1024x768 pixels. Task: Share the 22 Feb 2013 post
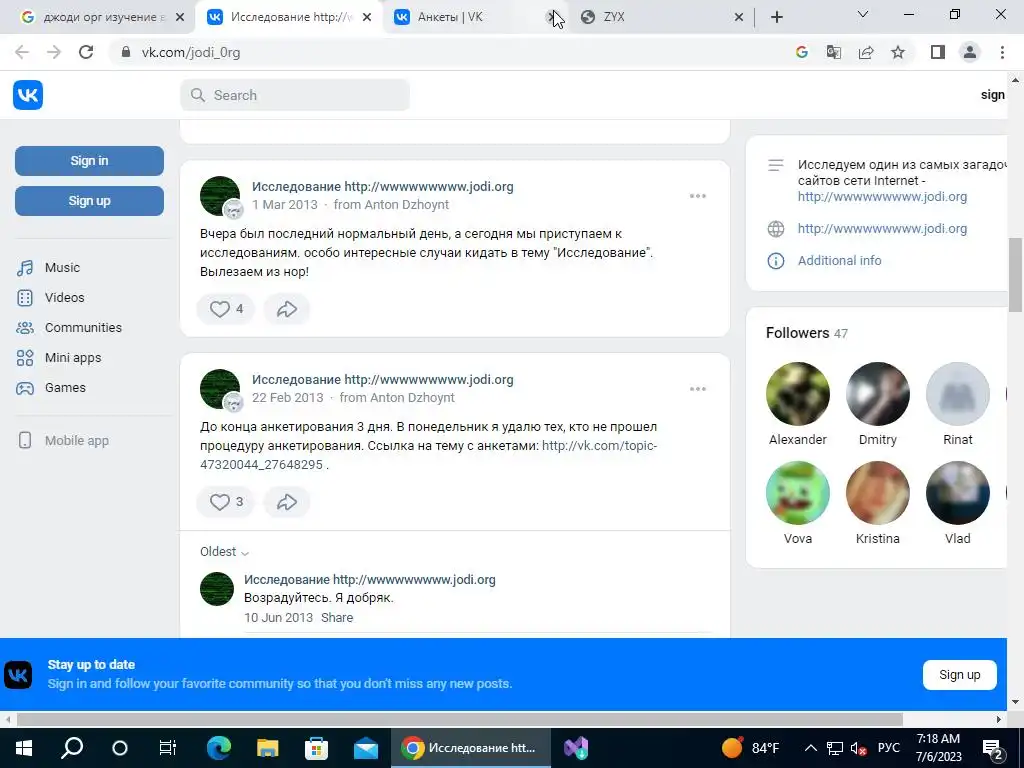287,502
